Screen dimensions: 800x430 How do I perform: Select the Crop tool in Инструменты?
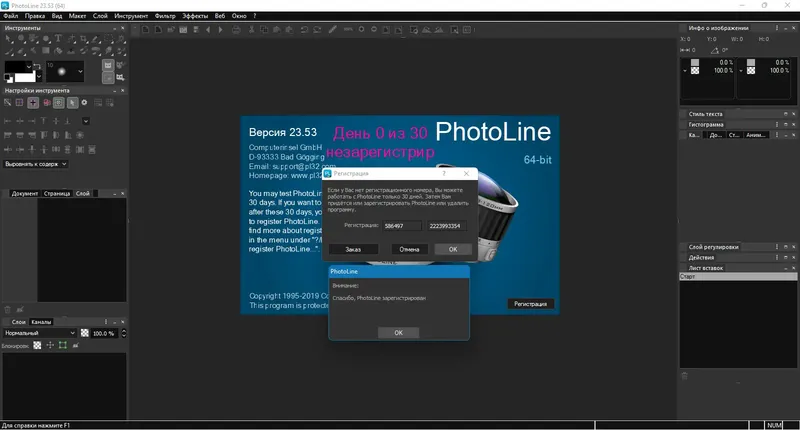pyautogui.click(x=83, y=39)
